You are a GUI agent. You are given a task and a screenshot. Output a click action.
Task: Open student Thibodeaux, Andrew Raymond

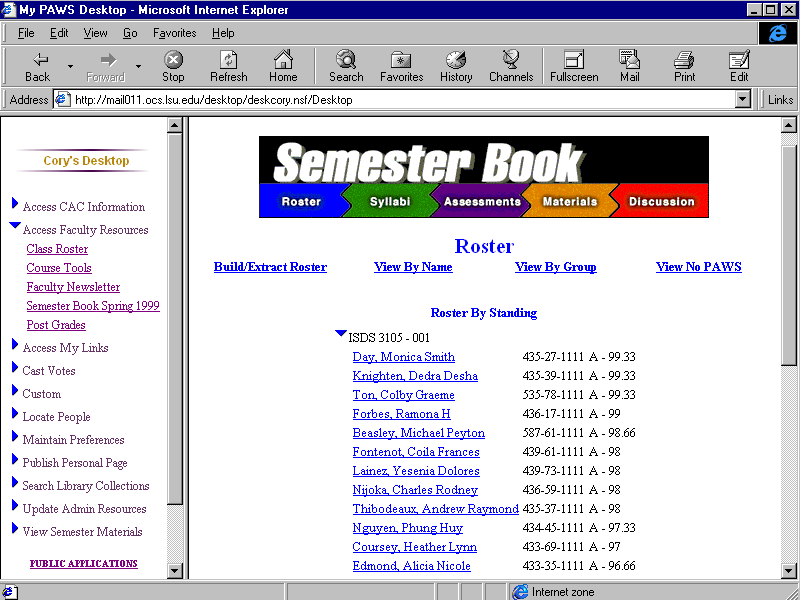[435, 509]
